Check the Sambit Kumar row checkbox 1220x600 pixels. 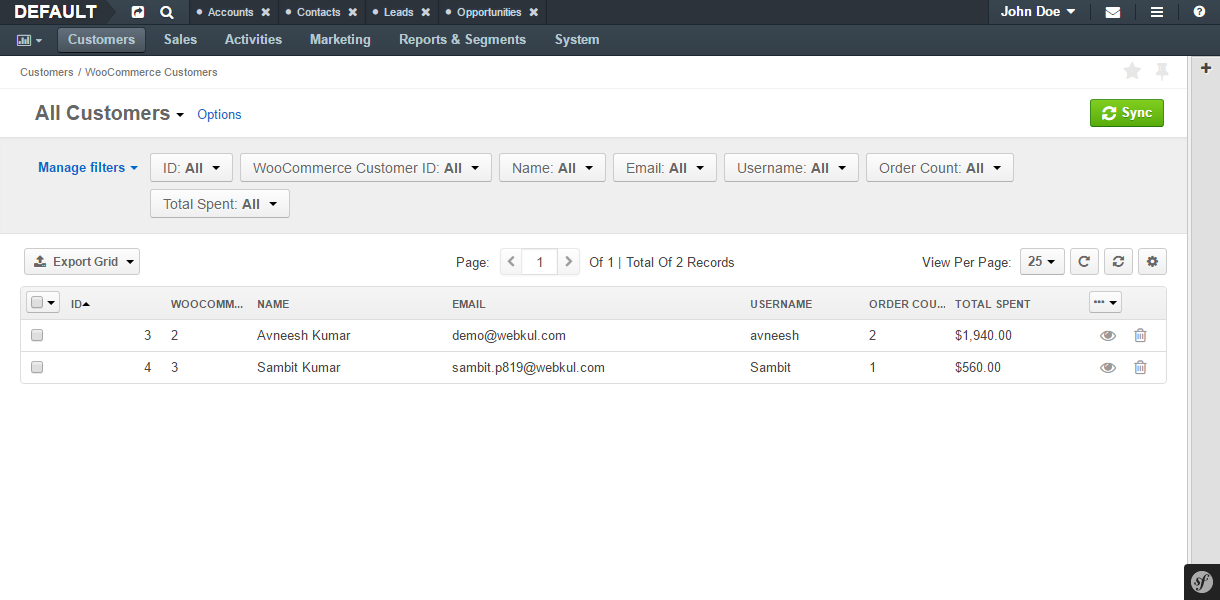37,368
